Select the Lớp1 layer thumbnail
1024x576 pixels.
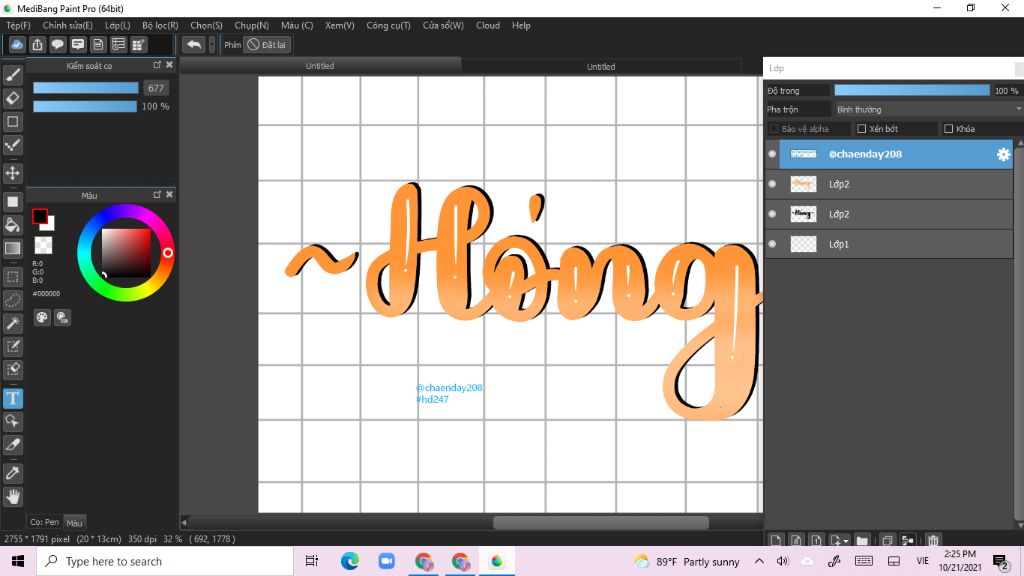[x=803, y=244]
